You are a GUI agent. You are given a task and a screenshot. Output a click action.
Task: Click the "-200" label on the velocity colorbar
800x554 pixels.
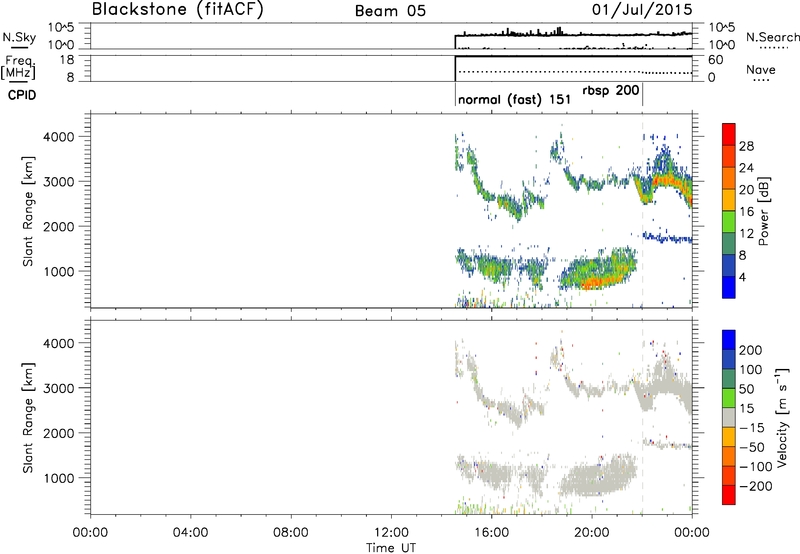[x=756, y=486]
